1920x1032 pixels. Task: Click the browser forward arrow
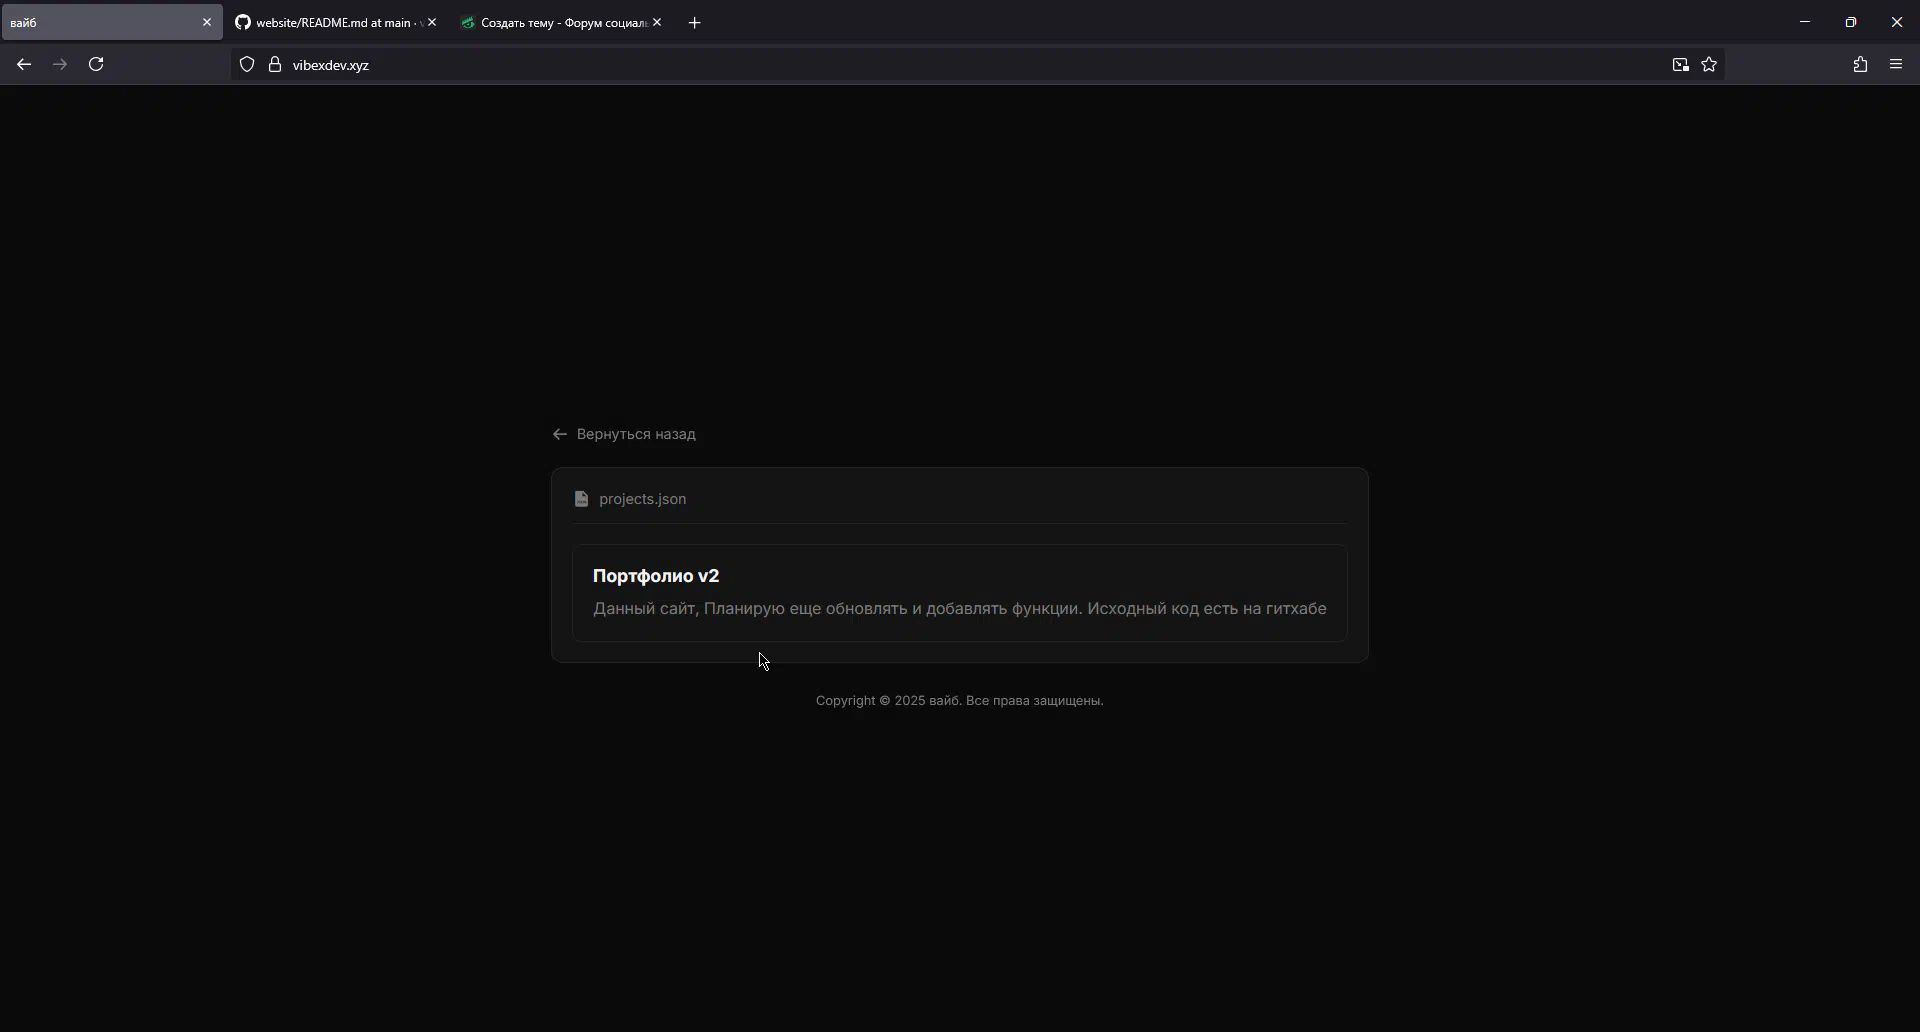[60, 65]
